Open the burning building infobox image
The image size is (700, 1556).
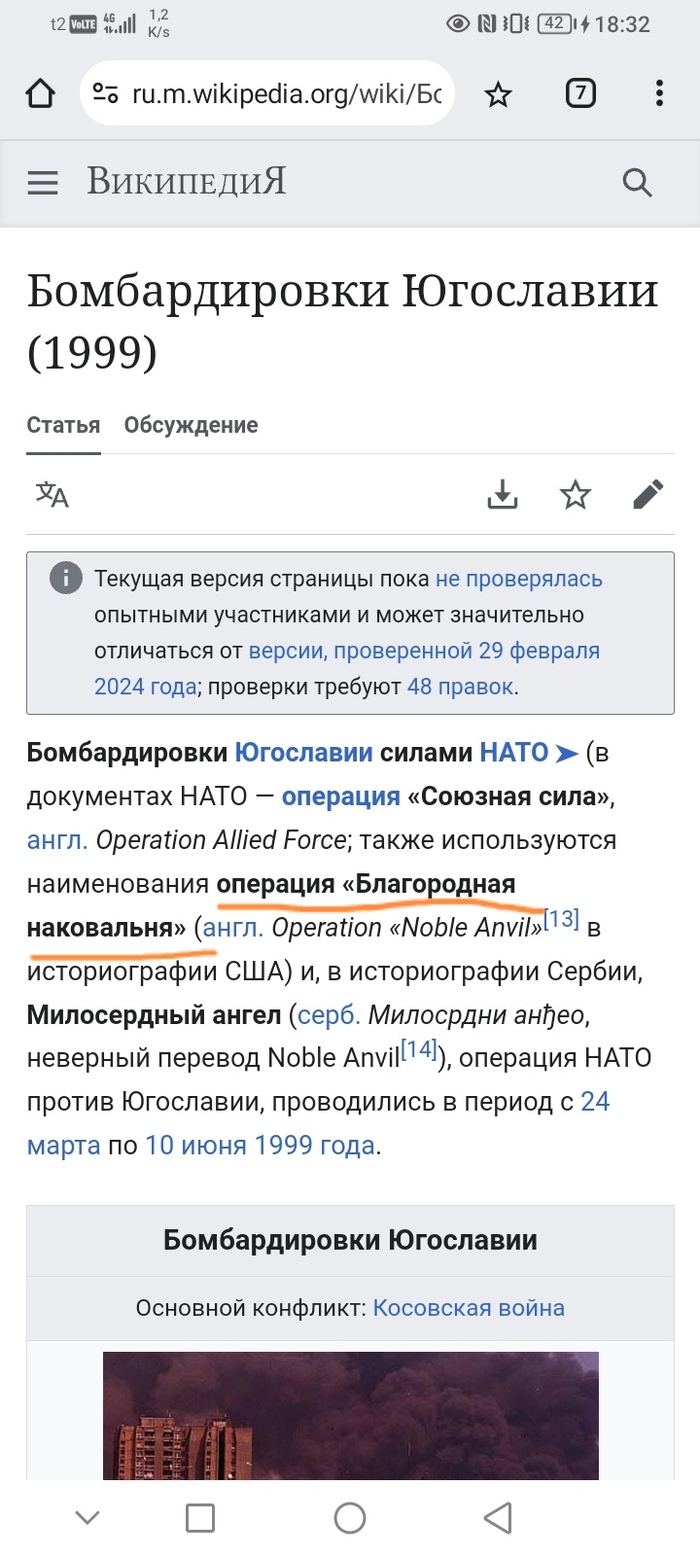point(350,1415)
